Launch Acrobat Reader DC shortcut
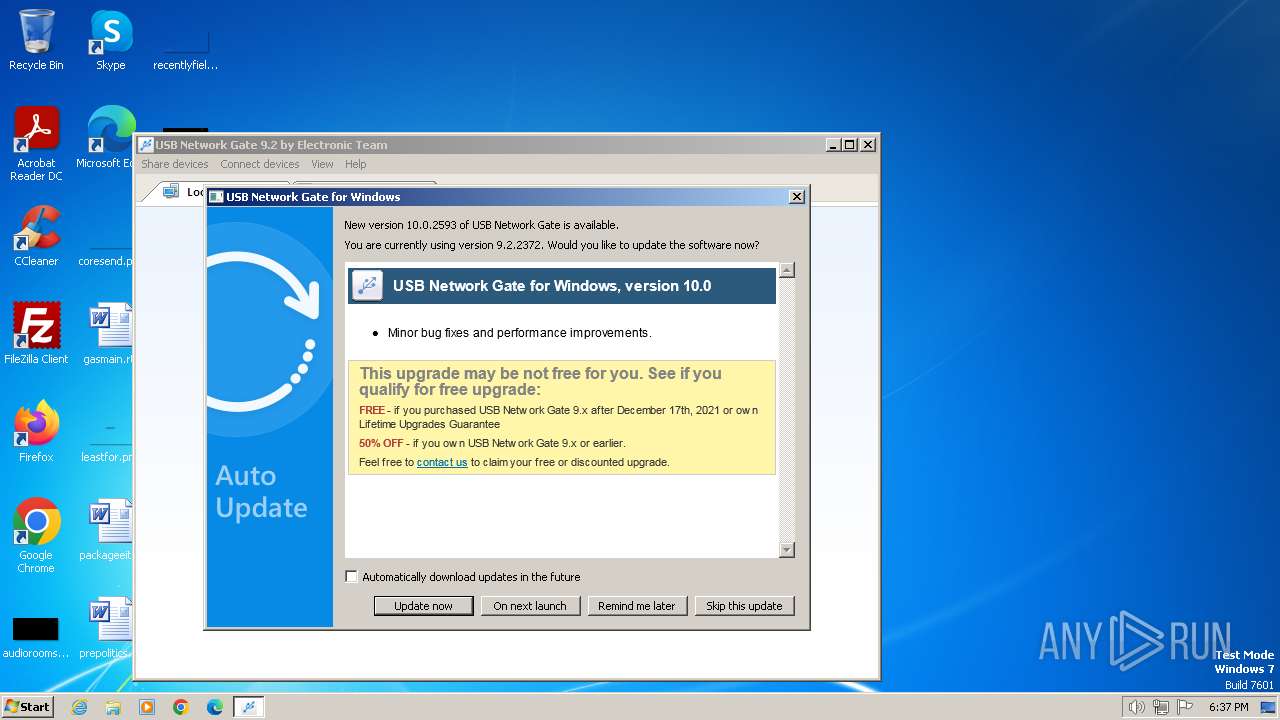Screen dimensions: 1280x720 tap(36, 144)
